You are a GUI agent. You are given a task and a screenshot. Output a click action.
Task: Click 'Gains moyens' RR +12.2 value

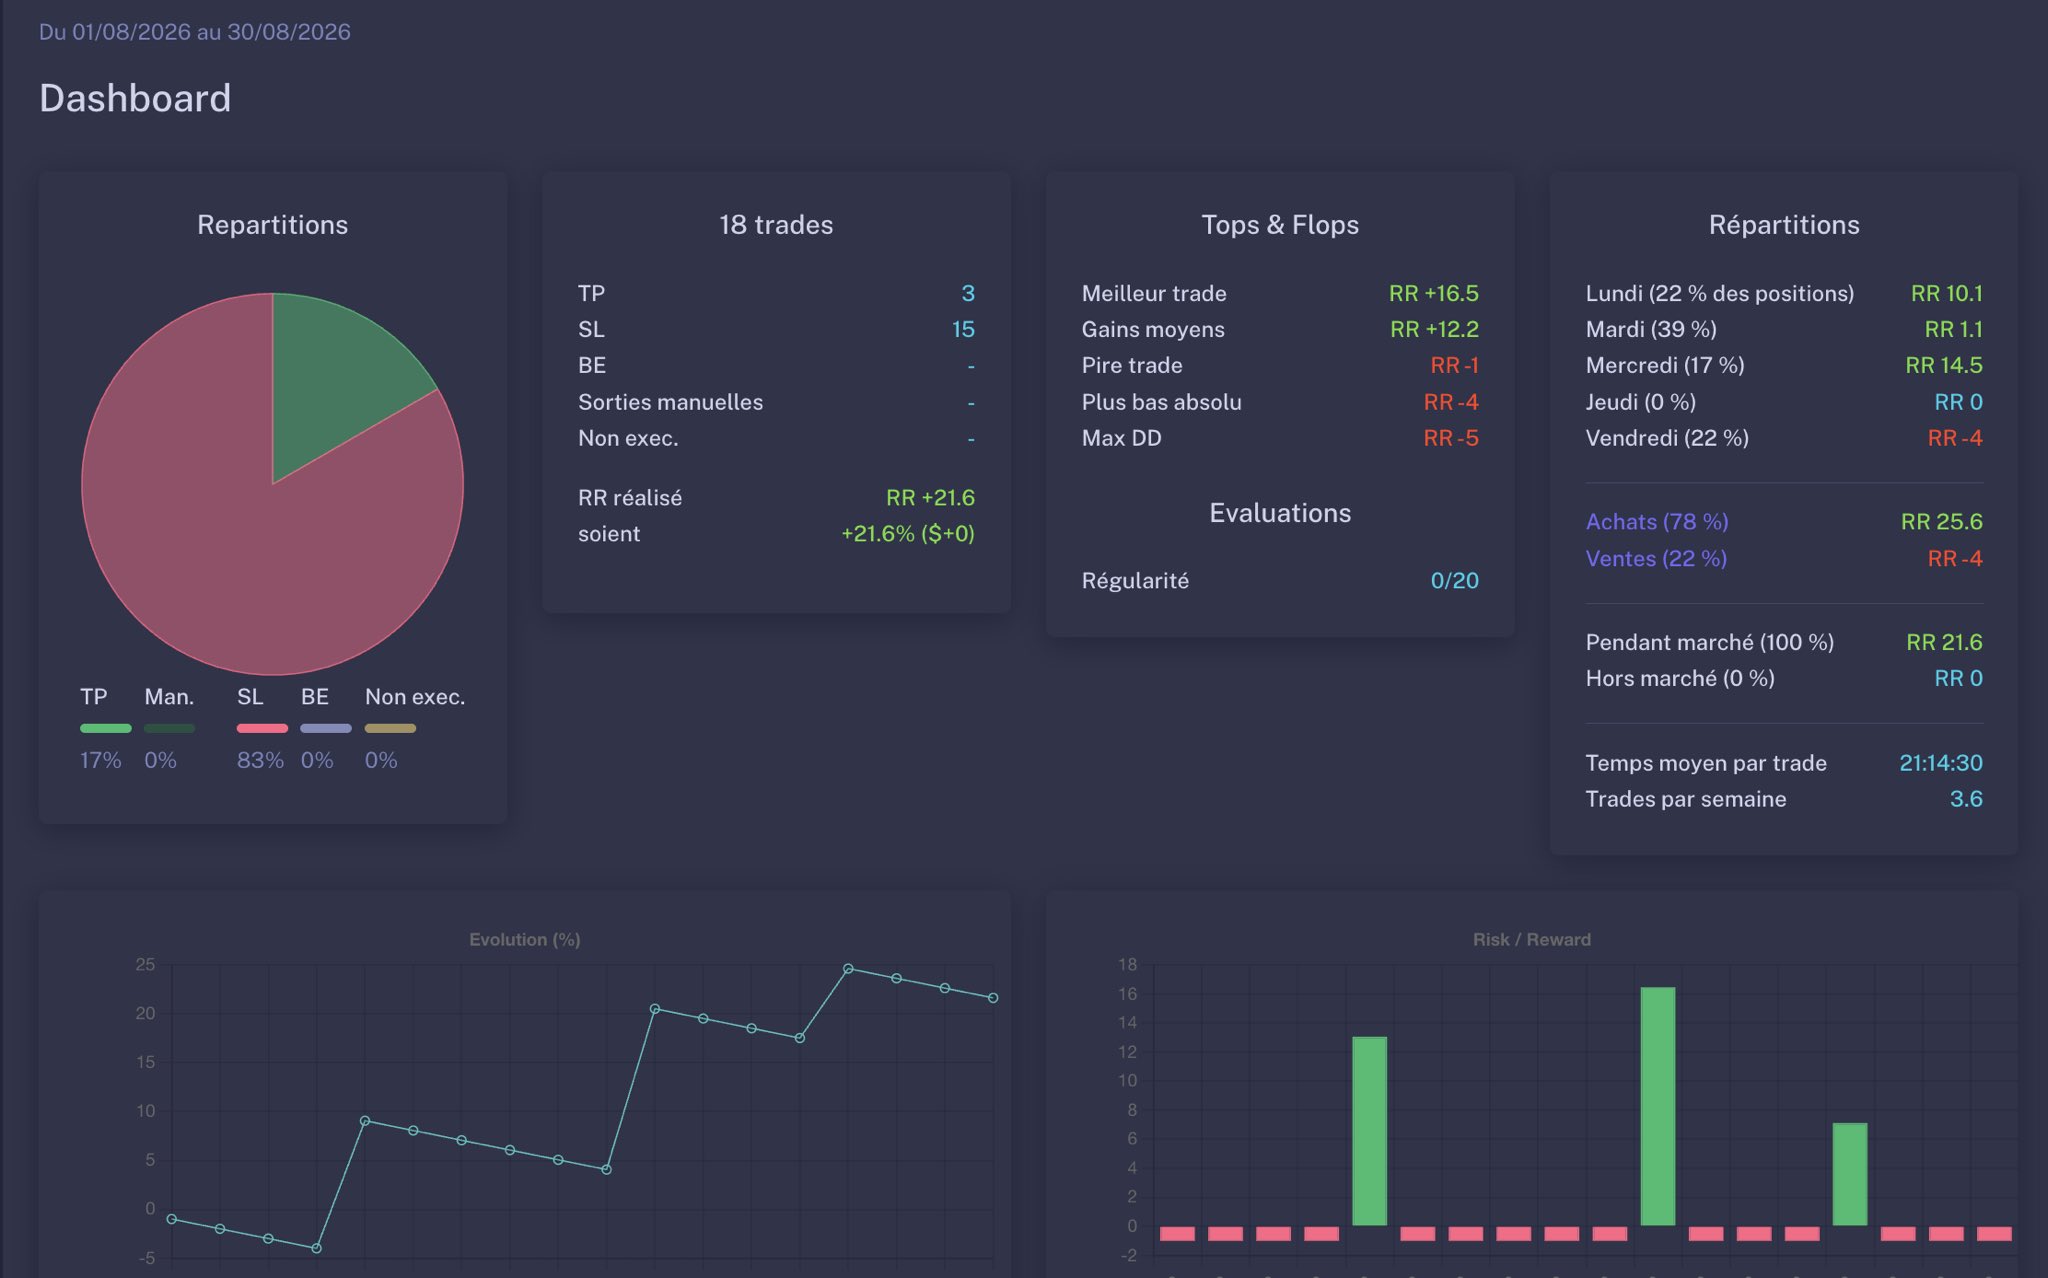(x=1434, y=329)
